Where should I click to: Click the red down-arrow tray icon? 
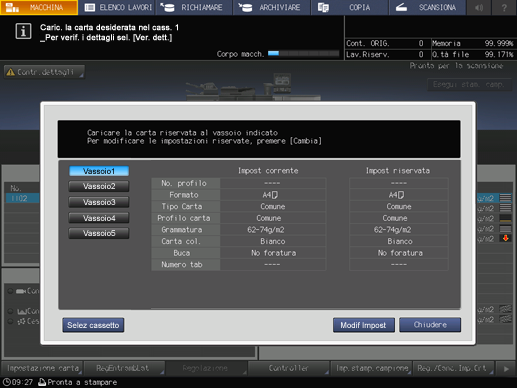(x=505, y=238)
